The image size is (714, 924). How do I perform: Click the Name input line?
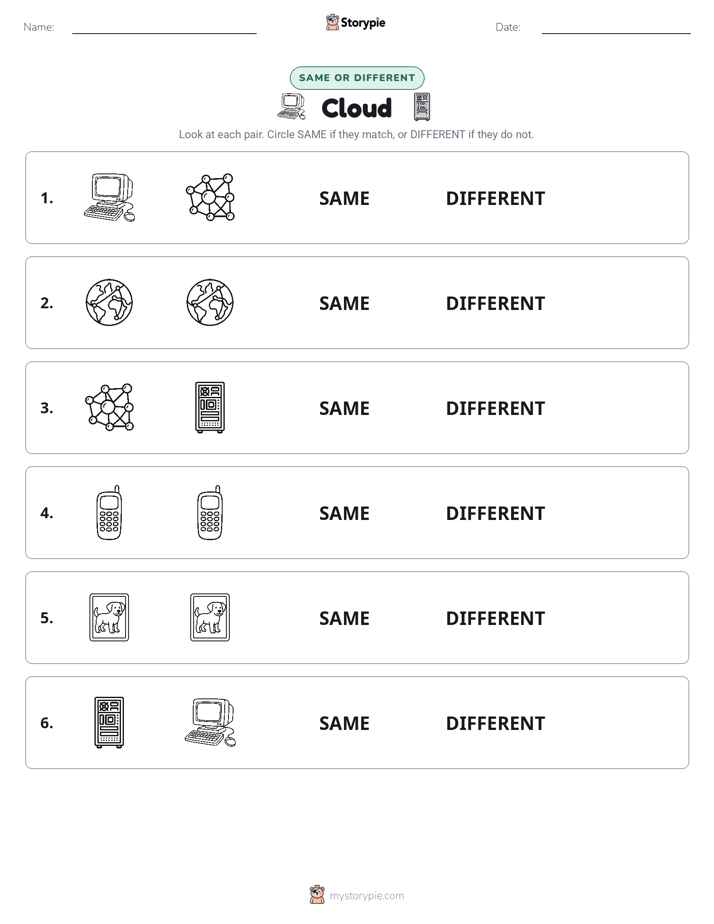point(164,28)
